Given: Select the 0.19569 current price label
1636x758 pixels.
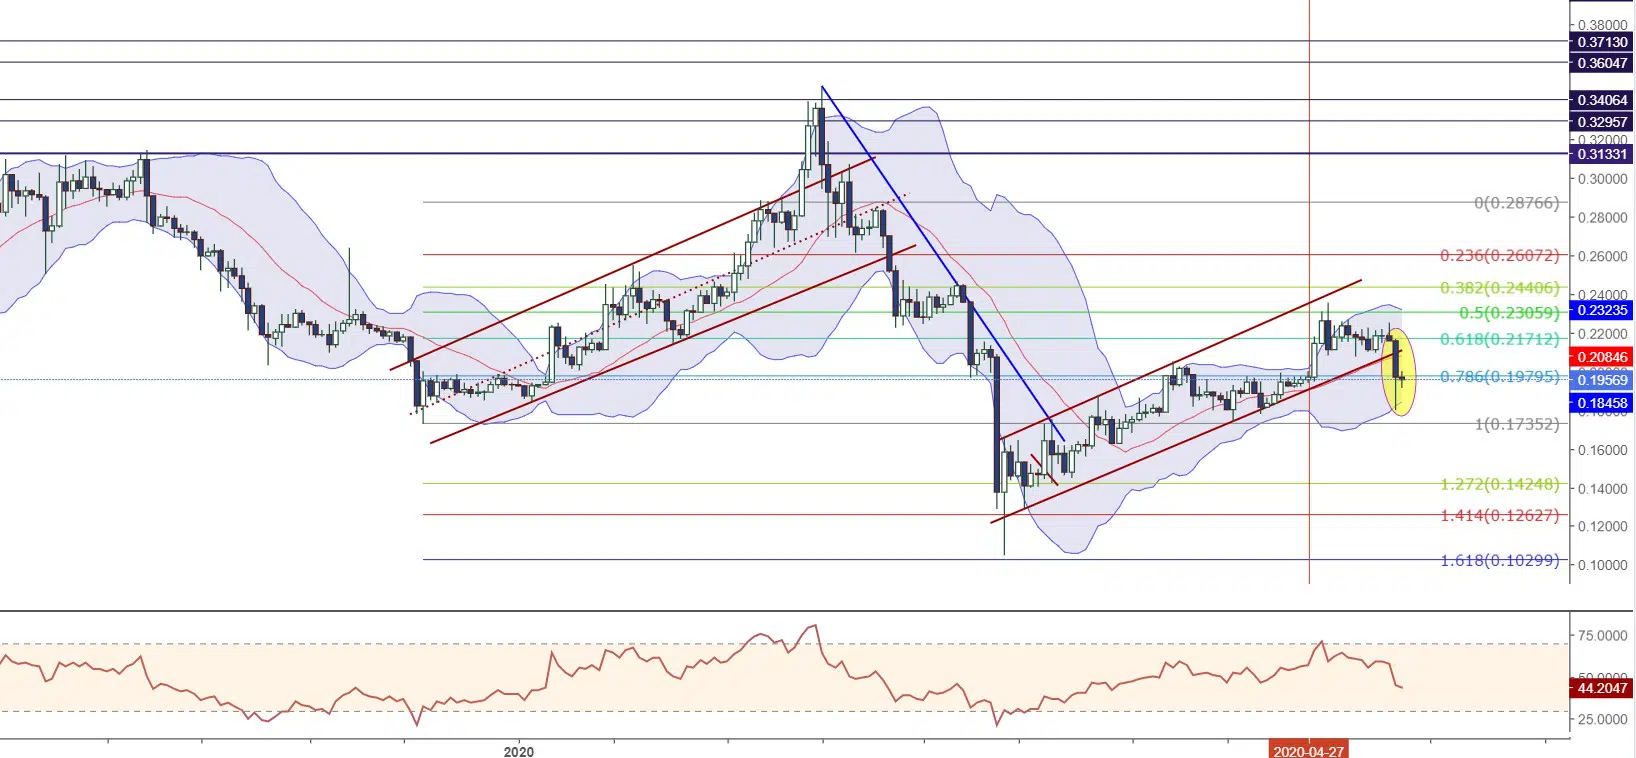Looking at the screenshot, I should 1602,380.
